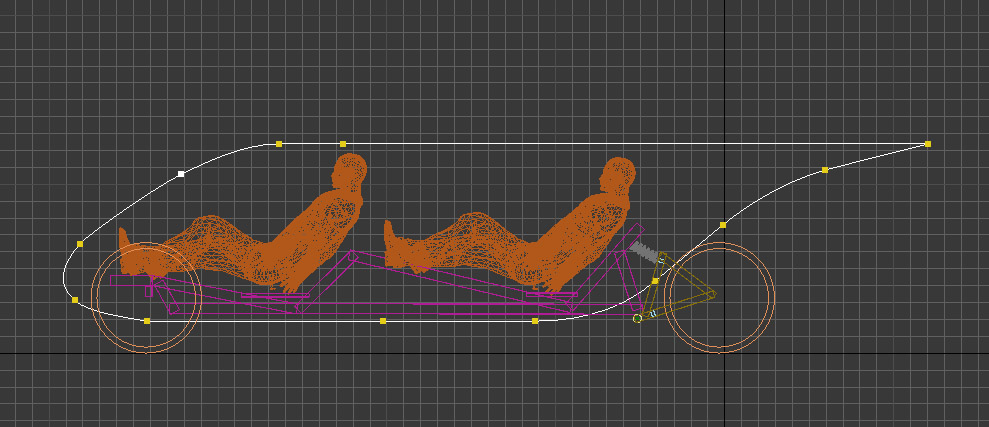Image resolution: width=989 pixels, height=427 pixels.
Task: Select the lower vertex on the nose curve
Action: click(x=75, y=299)
